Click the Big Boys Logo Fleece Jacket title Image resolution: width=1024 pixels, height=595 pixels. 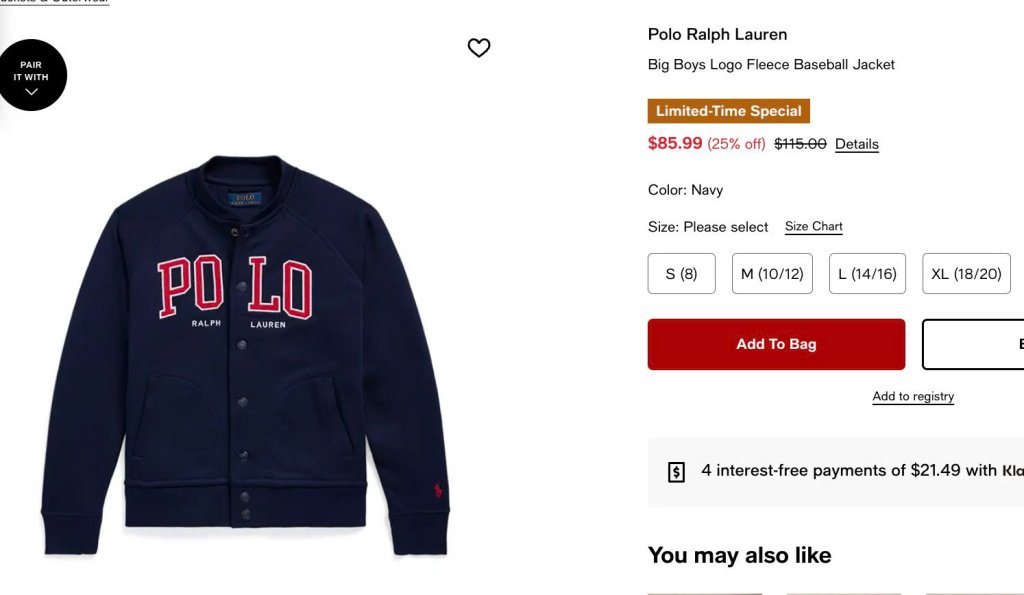[771, 65]
